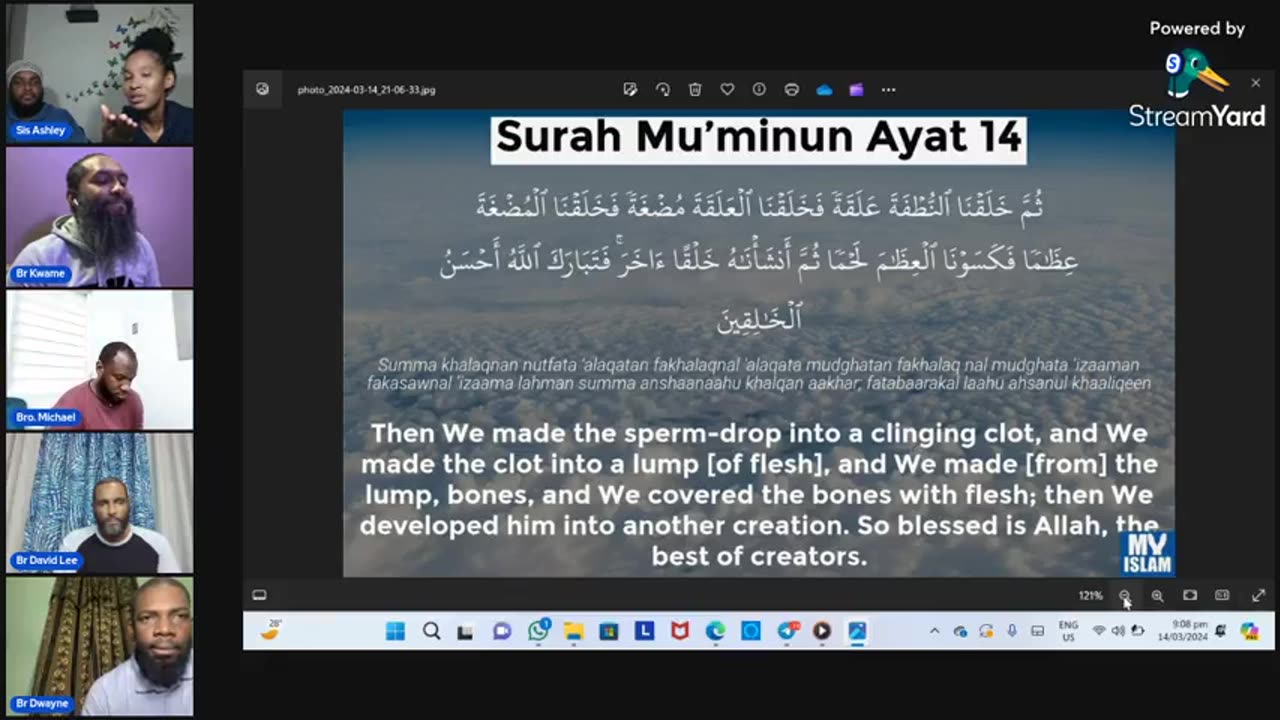Open the speaker volume tray icon

[1118, 631]
